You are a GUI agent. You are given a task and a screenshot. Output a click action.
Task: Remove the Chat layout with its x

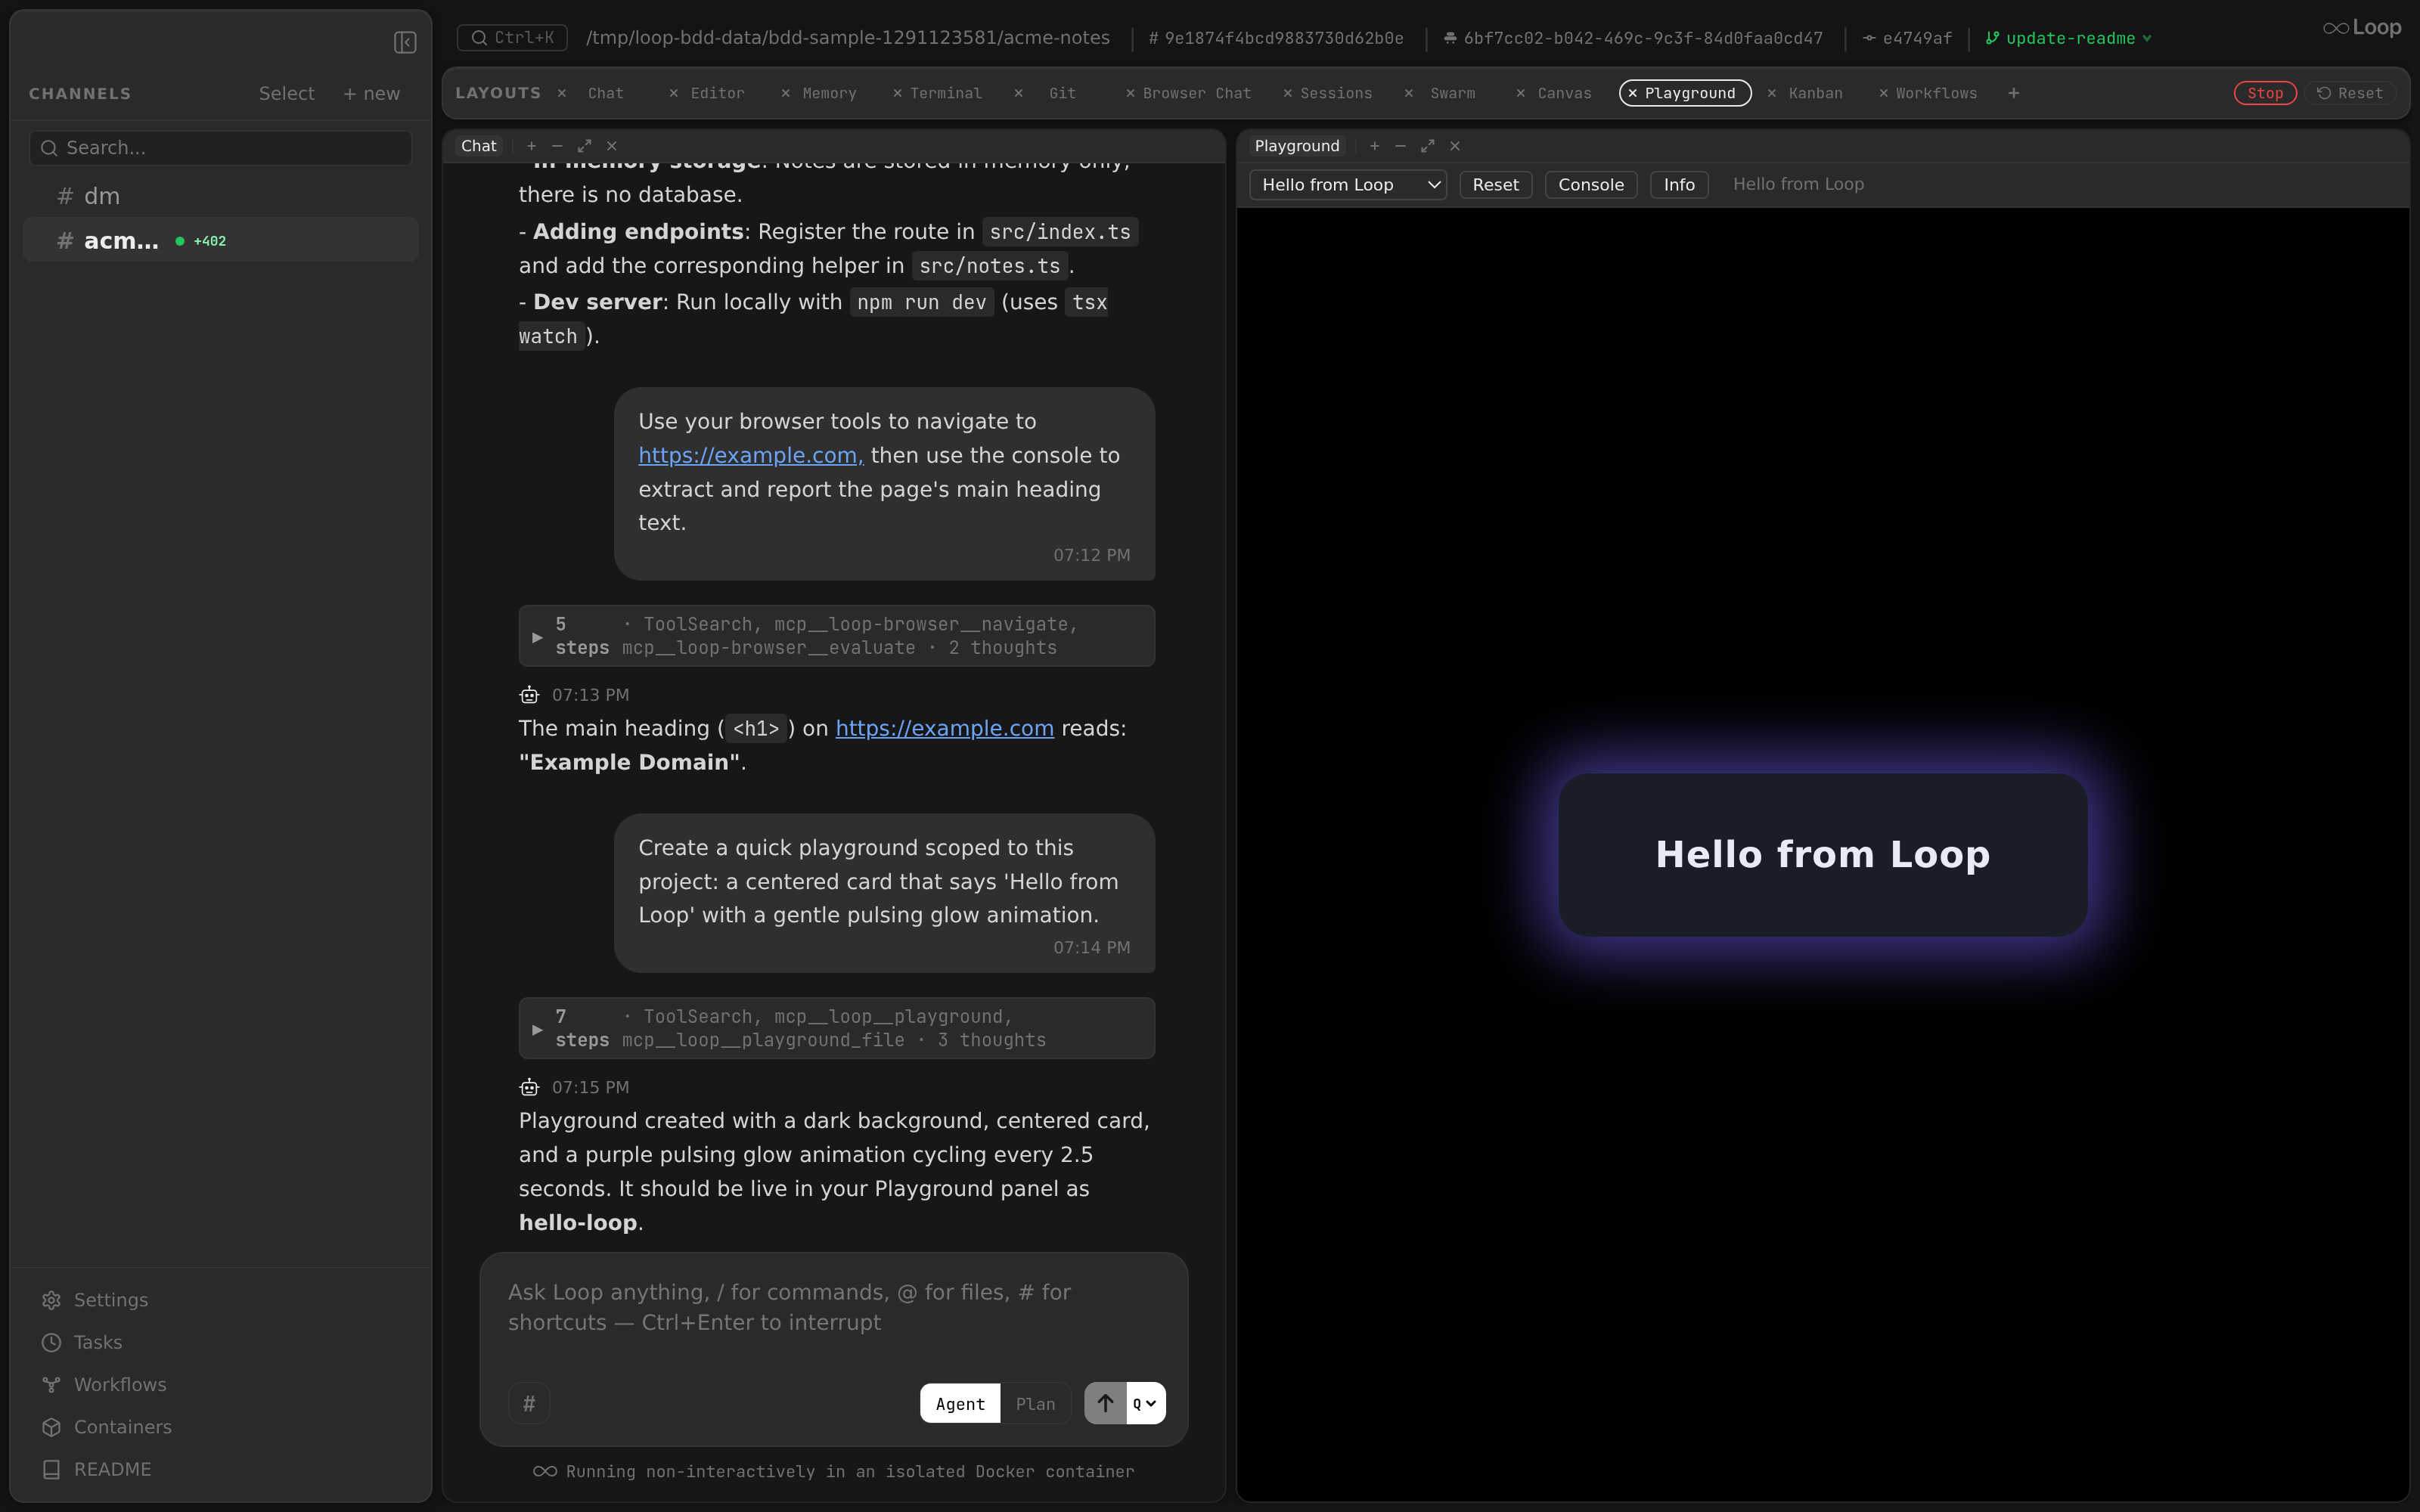tap(562, 93)
